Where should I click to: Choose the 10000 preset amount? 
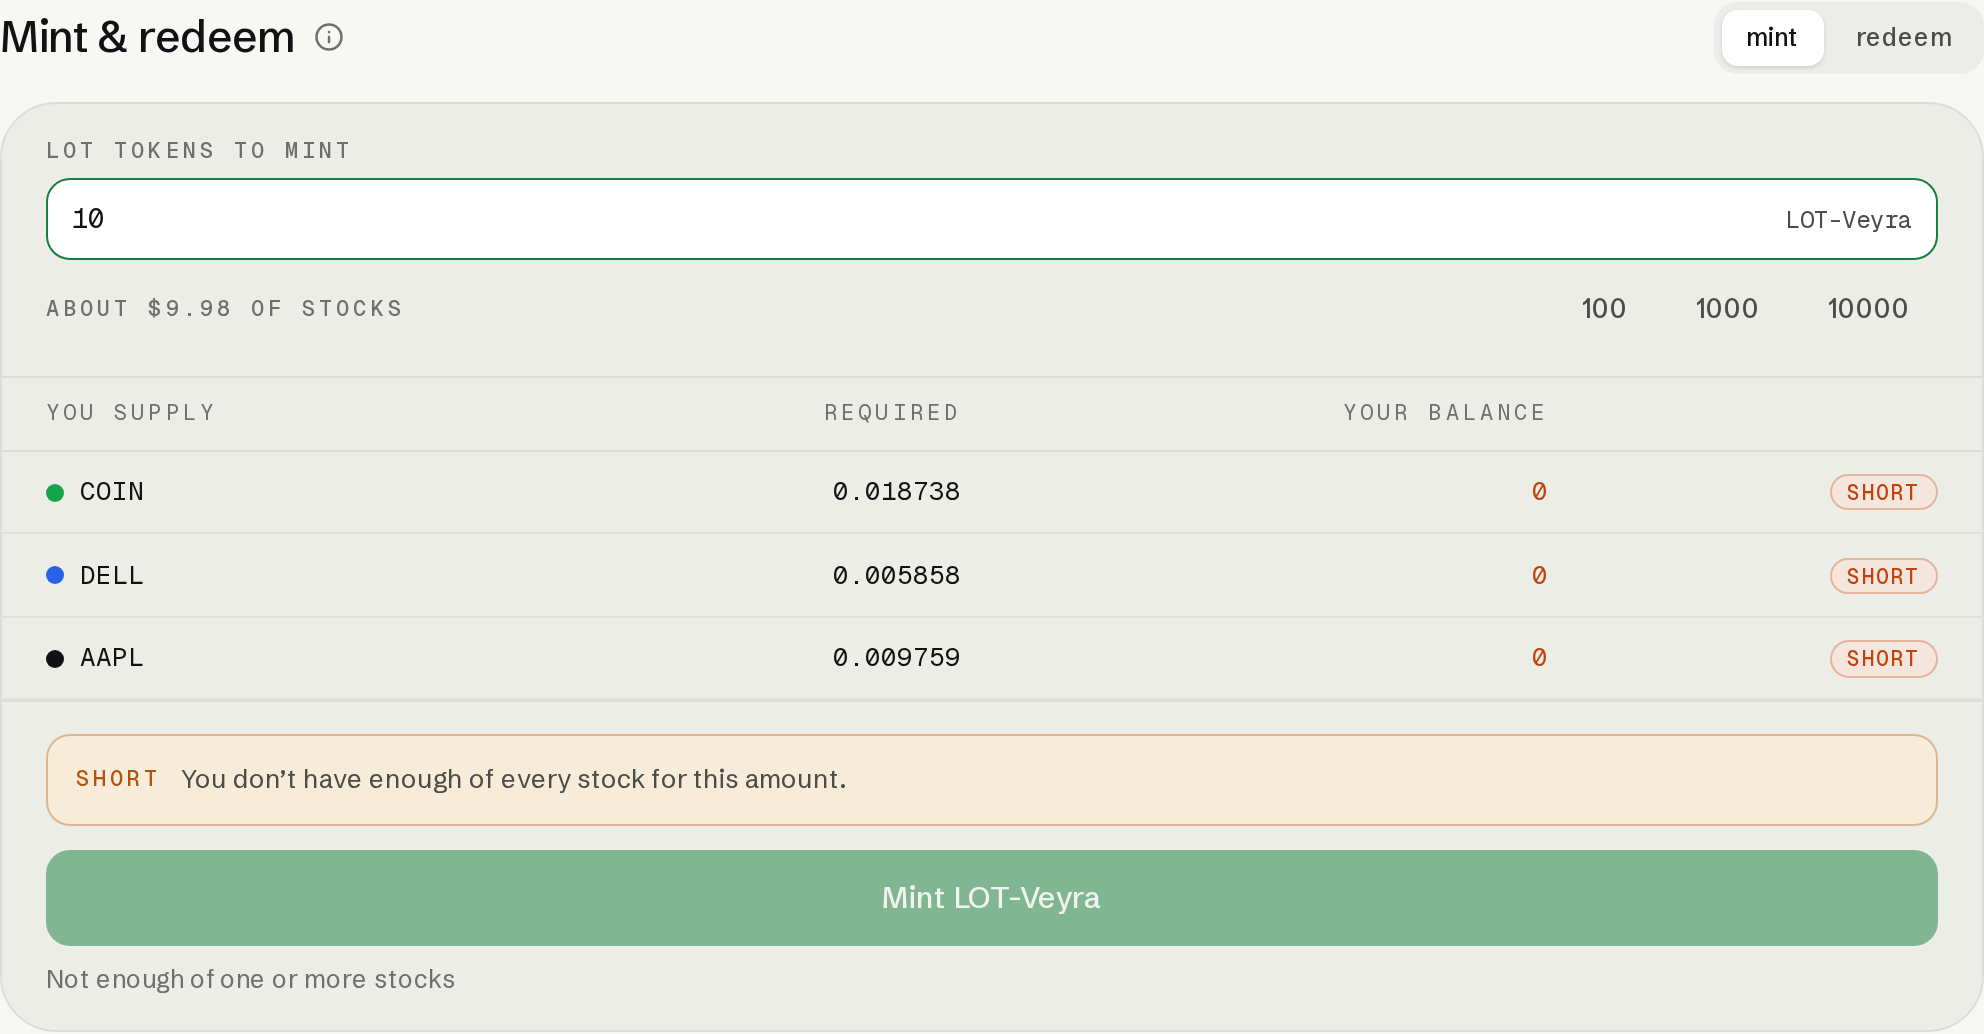coord(1868,308)
